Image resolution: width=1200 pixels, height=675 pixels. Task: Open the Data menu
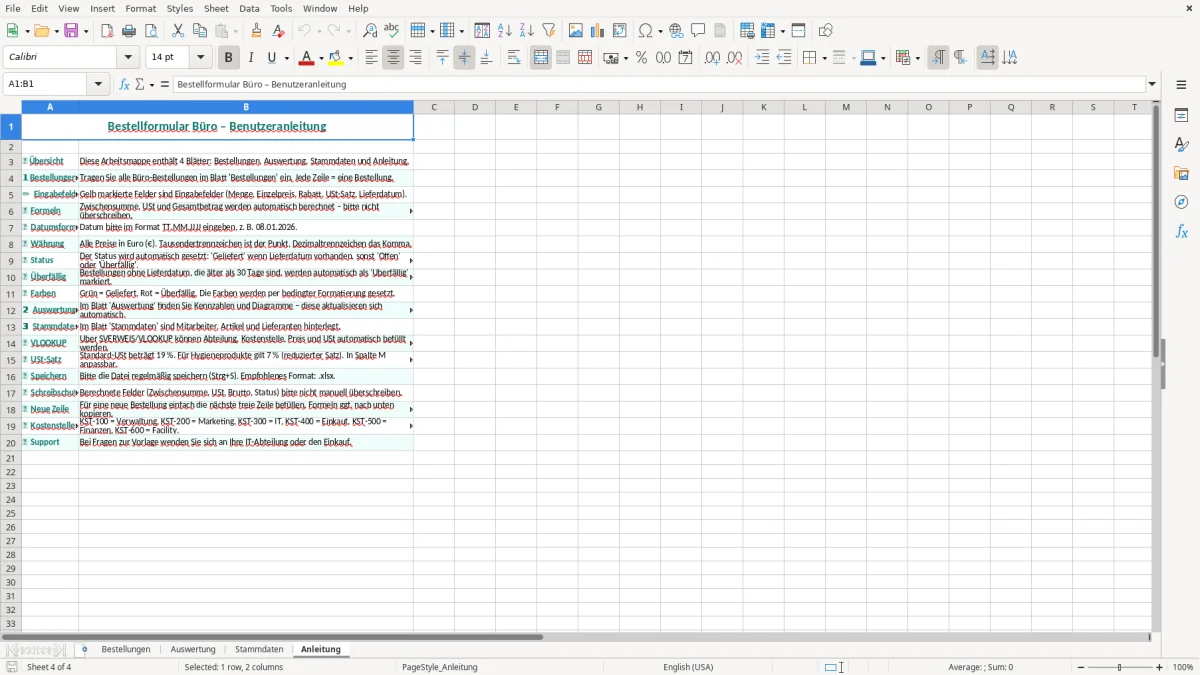click(x=249, y=8)
